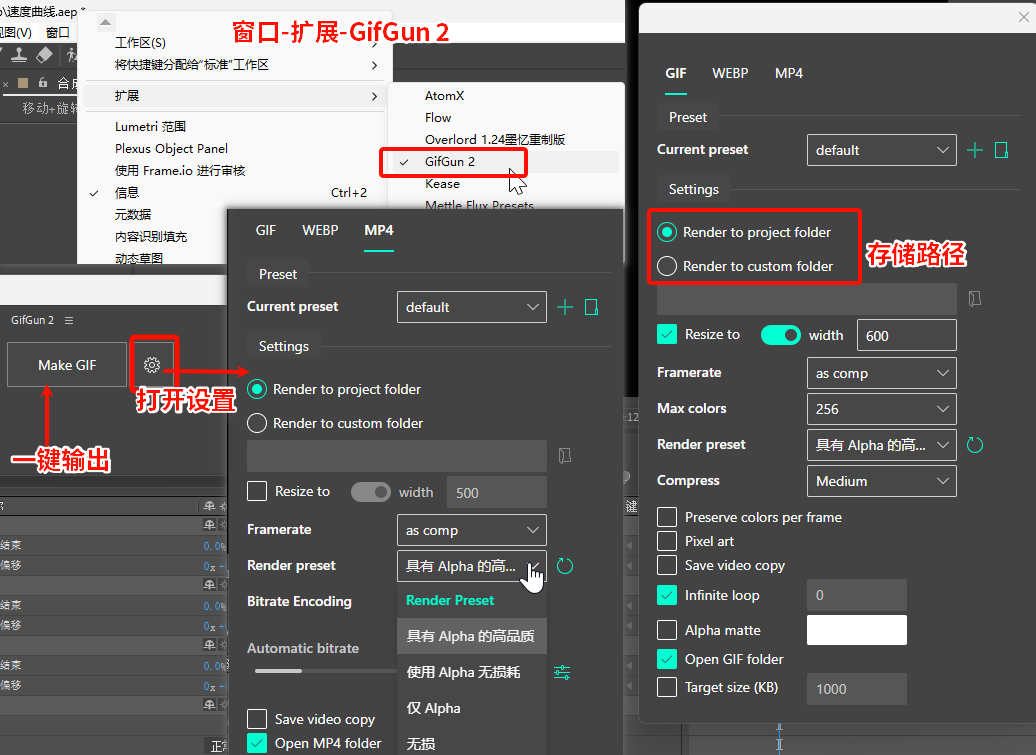This screenshot has height=755, width=1036.
Task: Click Alpha matte white color swatch
Action: click(857, 630)
